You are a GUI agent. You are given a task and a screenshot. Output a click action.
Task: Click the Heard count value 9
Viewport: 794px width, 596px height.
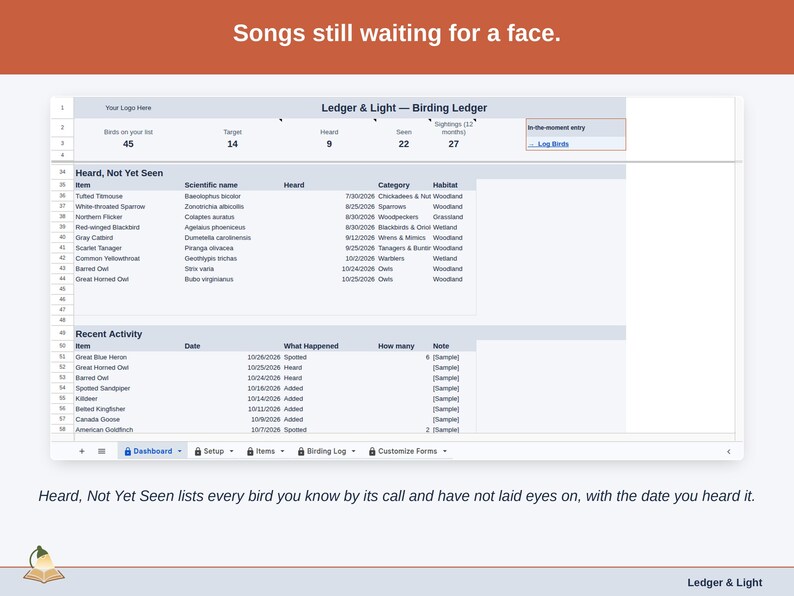(329, 144)
